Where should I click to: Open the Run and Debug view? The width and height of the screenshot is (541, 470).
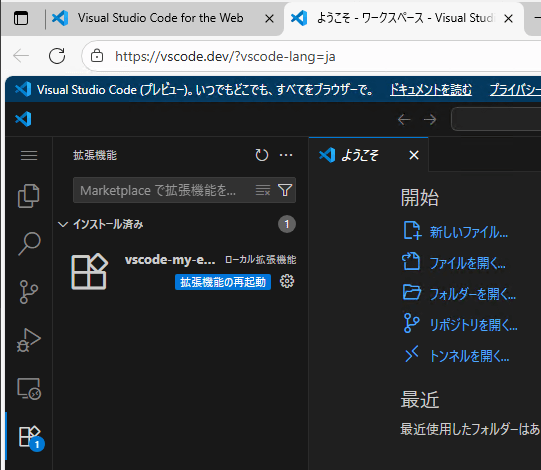(29, 340)
